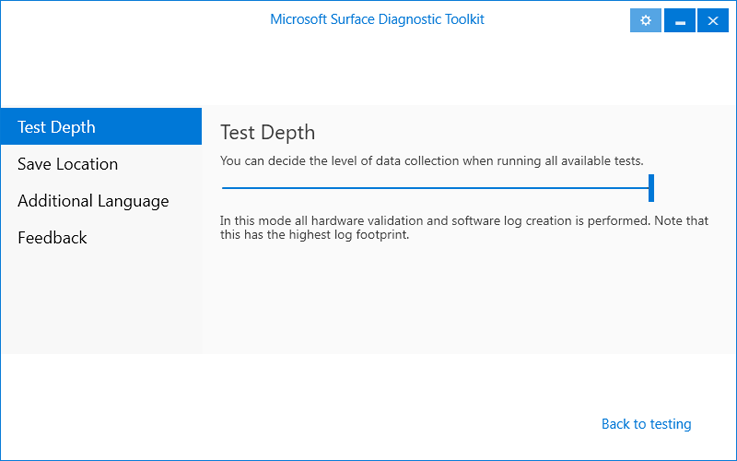The width and height of the screenshot is (737, 461).
Task: Open the settings gear icon
Action: pos(645,21)
